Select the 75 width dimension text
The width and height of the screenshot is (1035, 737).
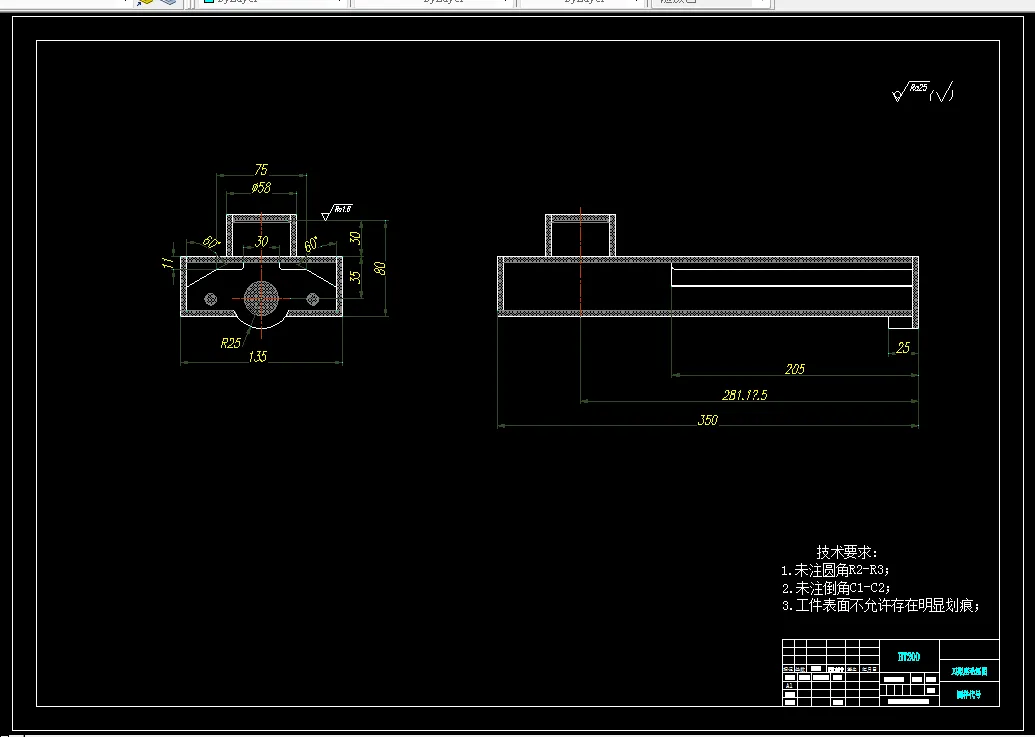(261, 170)
